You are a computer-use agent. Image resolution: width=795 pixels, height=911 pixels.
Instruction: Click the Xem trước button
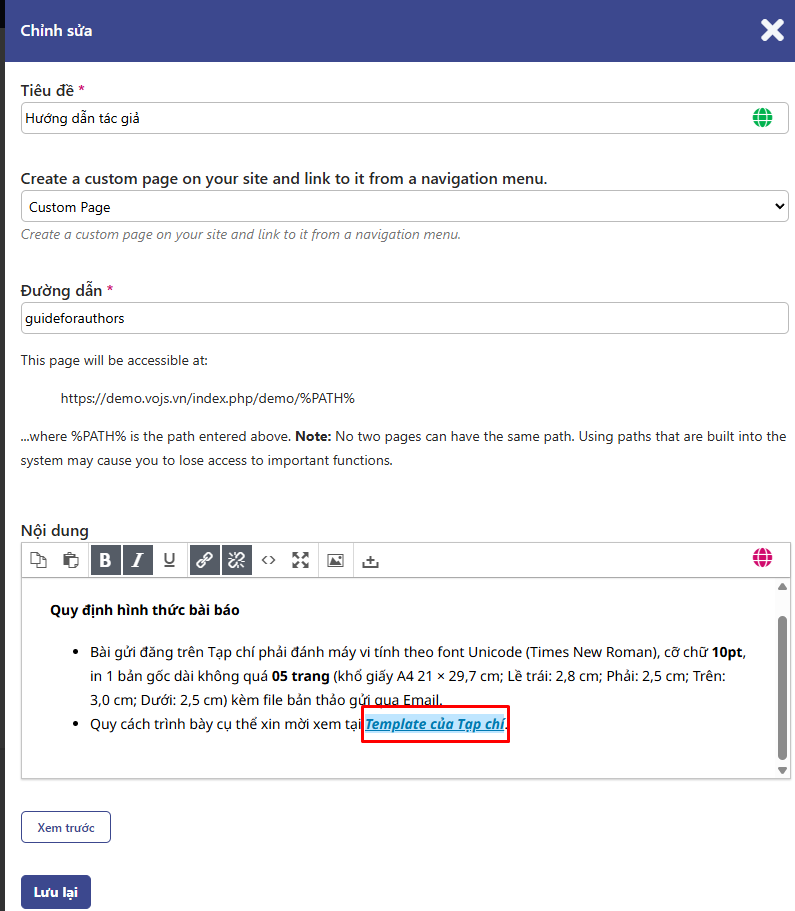[65, 828]
